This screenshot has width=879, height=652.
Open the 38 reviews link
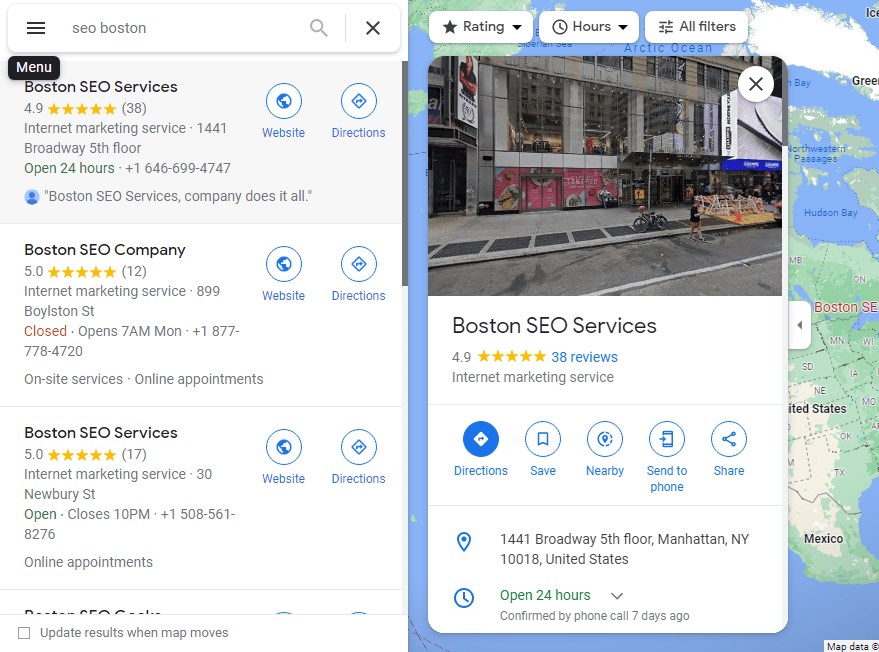tap(584, 357)
